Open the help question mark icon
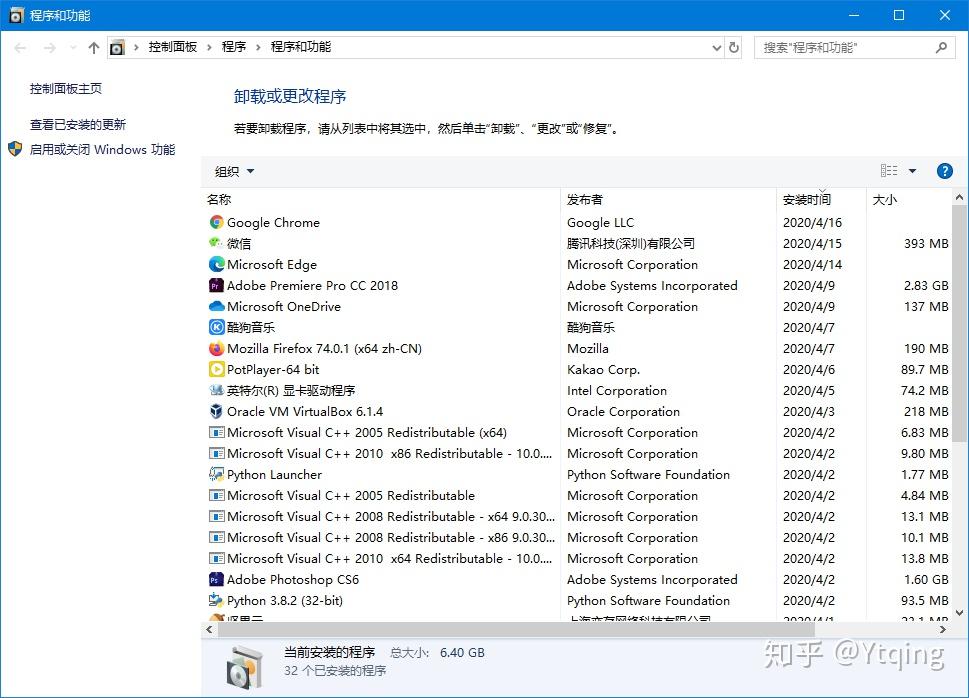The width and height of the screenshot is (969, 698). point(944,171)
